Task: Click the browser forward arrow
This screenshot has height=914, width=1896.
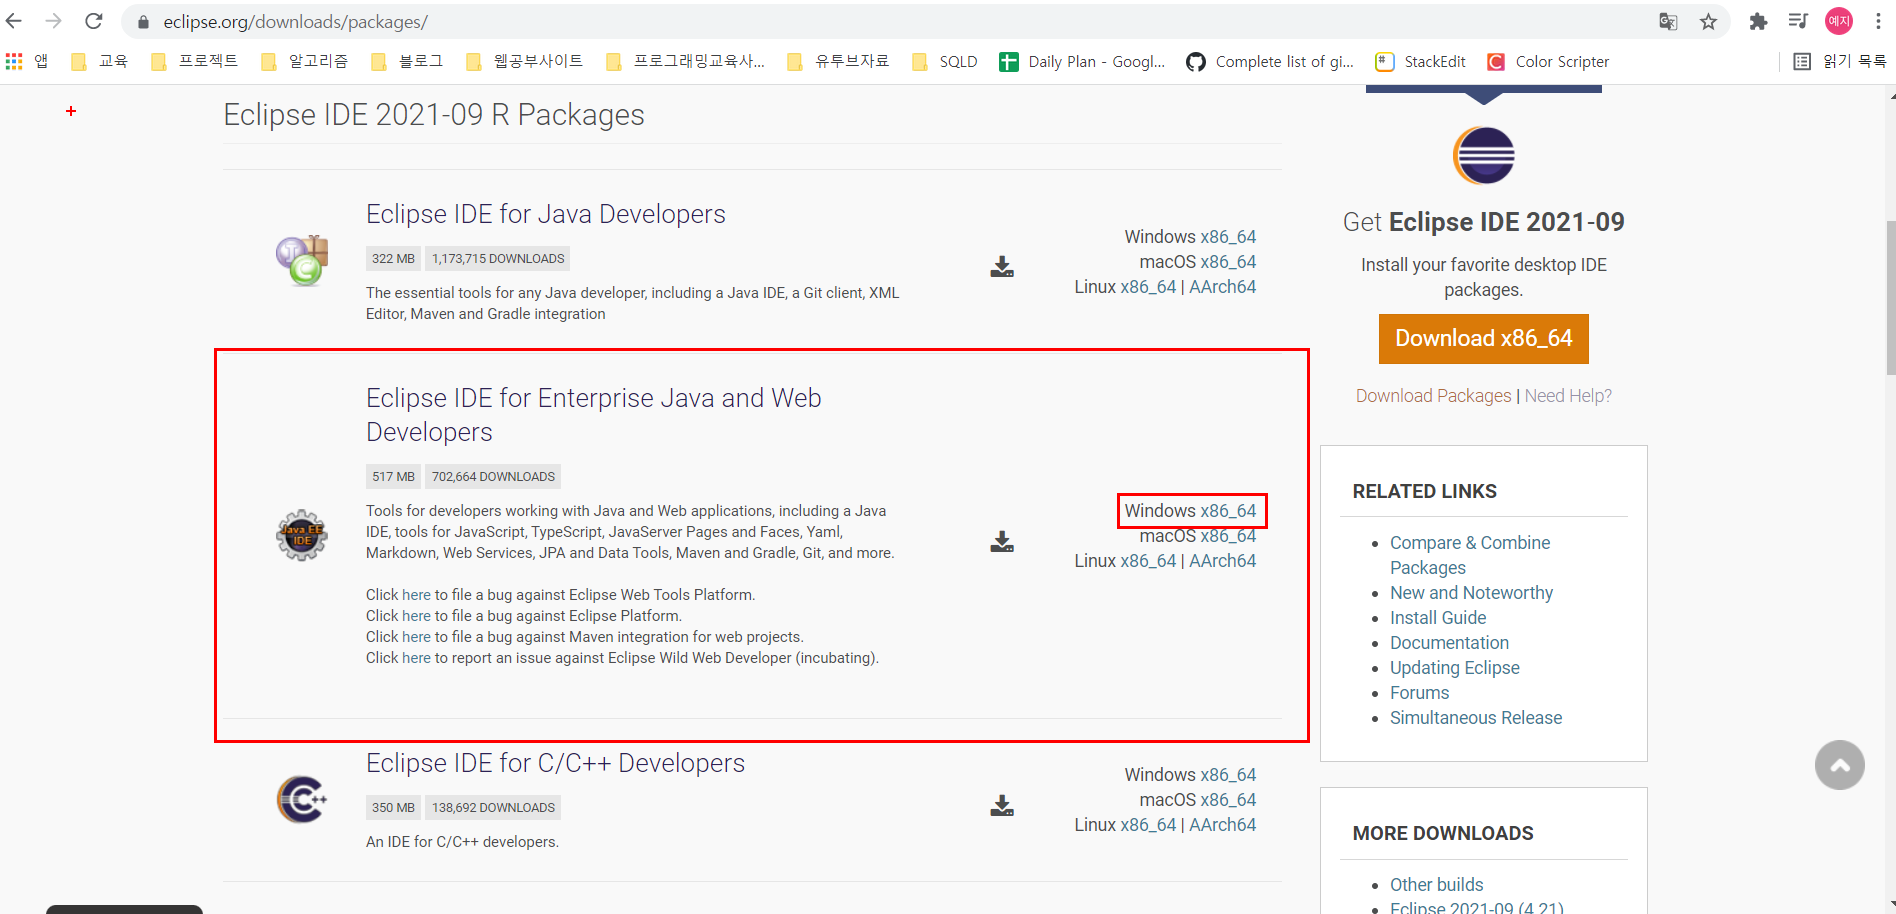Action: pyautogui.click(x=54, y=21)
